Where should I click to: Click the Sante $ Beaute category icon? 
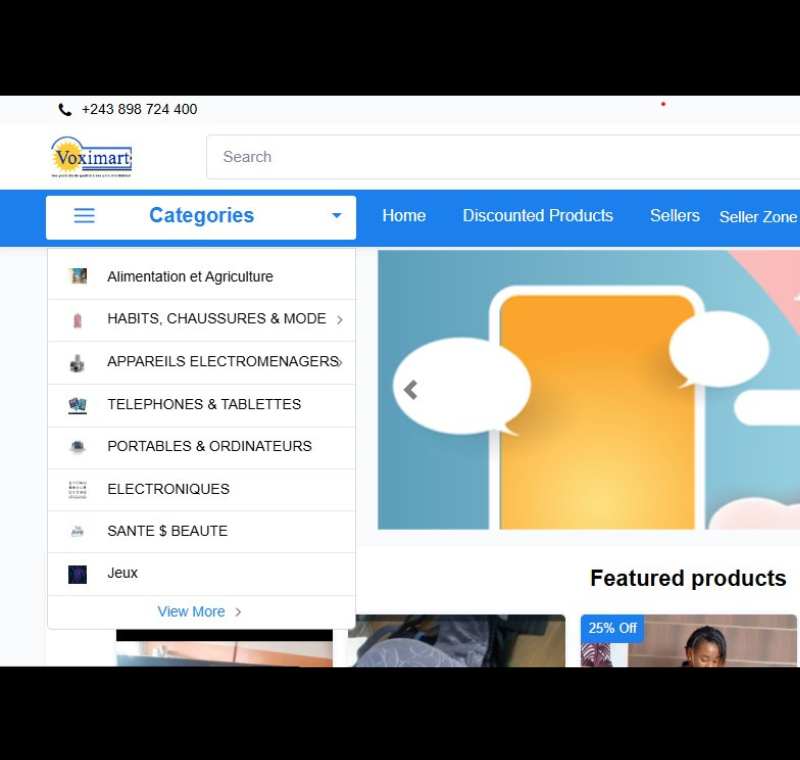pyautogui.click(x=78, y=532)
